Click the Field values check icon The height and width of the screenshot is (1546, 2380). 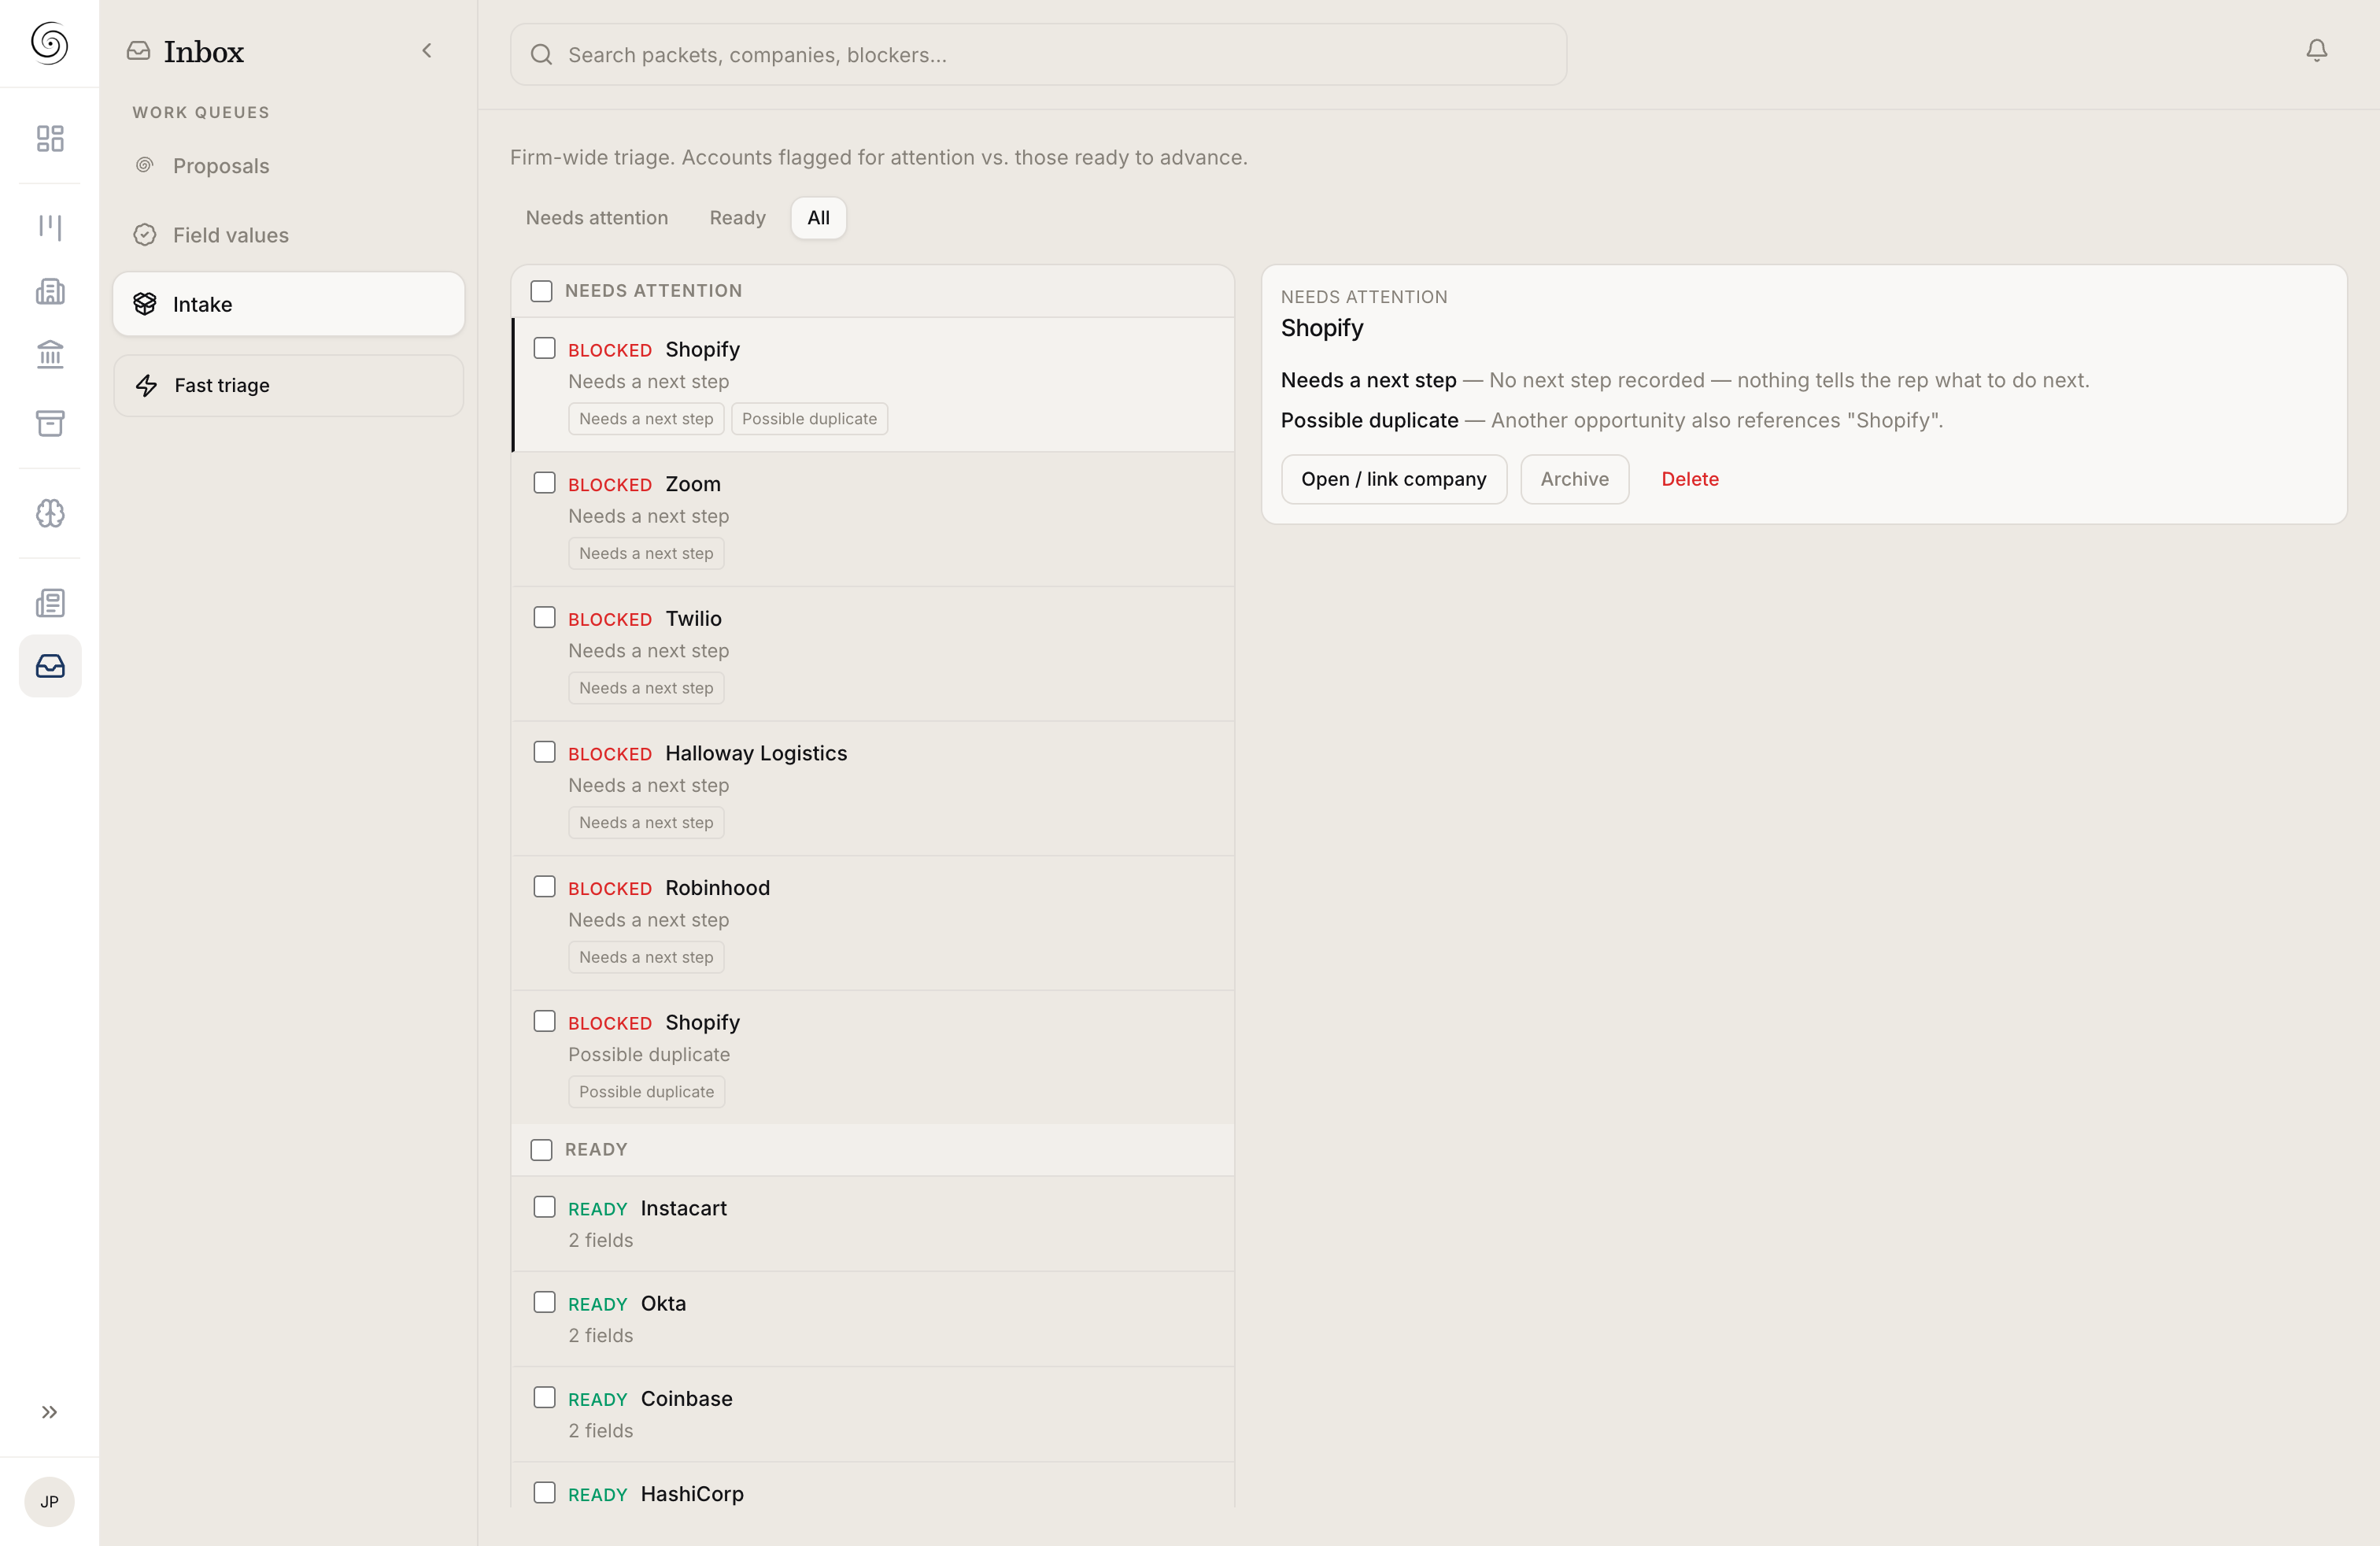pos(145,235)
